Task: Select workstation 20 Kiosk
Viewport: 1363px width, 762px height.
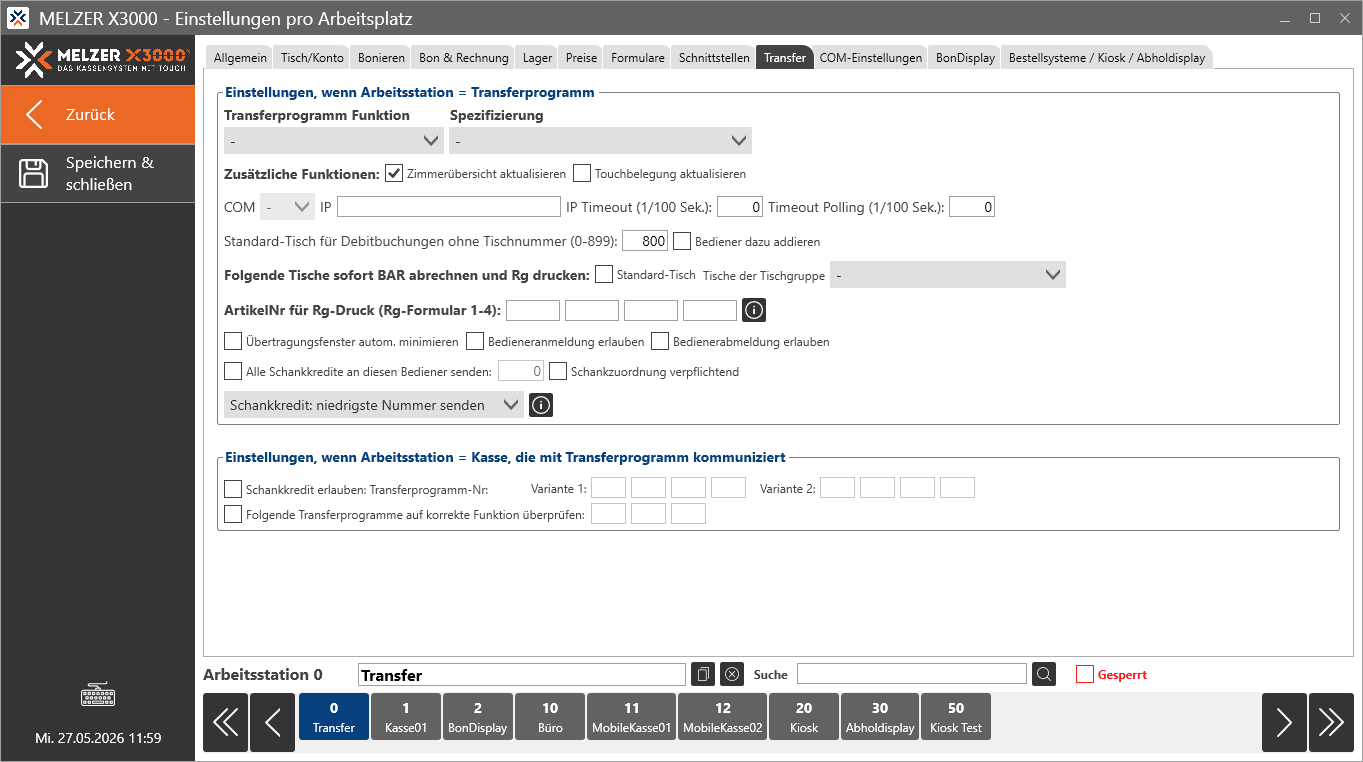Action: click(x=804, y=717)
